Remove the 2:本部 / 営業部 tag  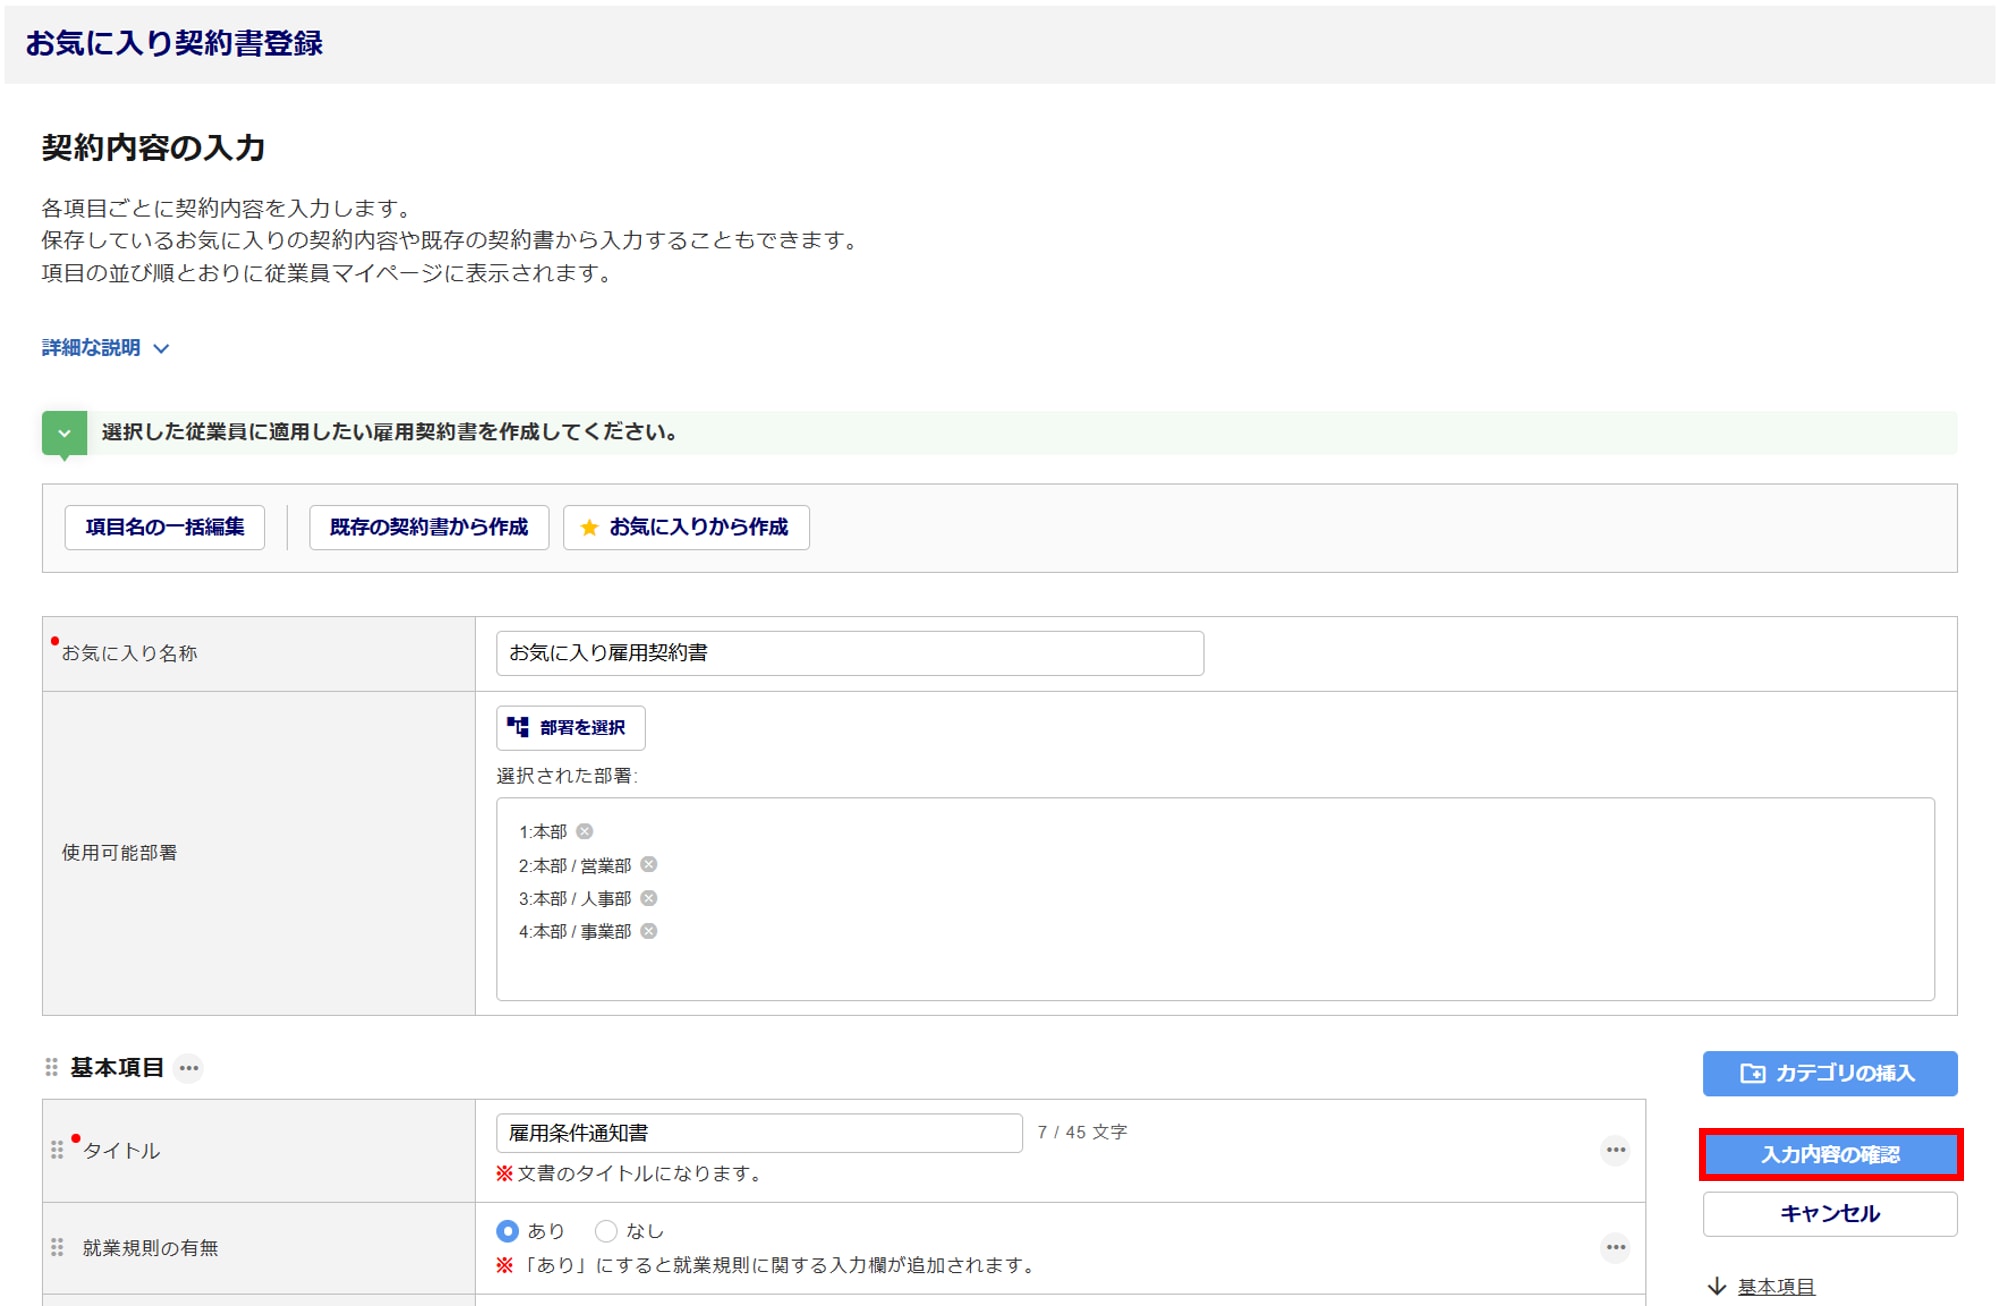(x=649, y=864)
